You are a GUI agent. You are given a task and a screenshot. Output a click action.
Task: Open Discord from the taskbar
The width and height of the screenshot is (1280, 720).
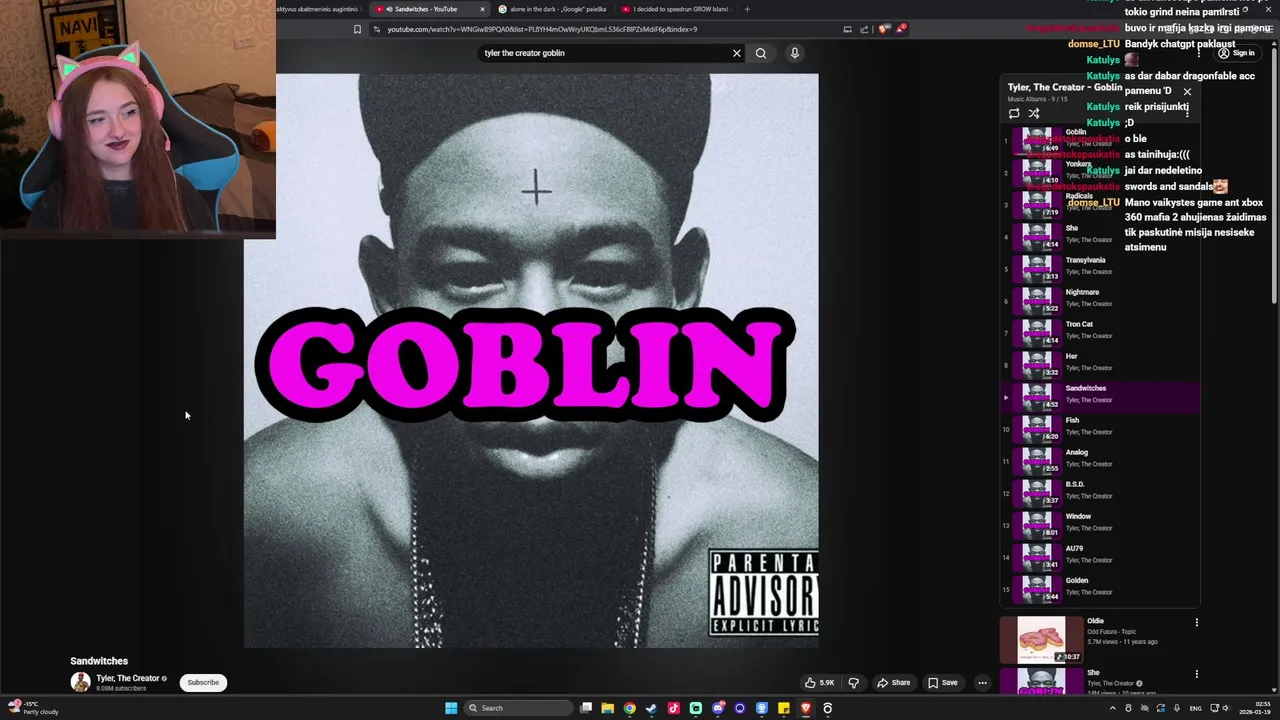click(717, 708)
